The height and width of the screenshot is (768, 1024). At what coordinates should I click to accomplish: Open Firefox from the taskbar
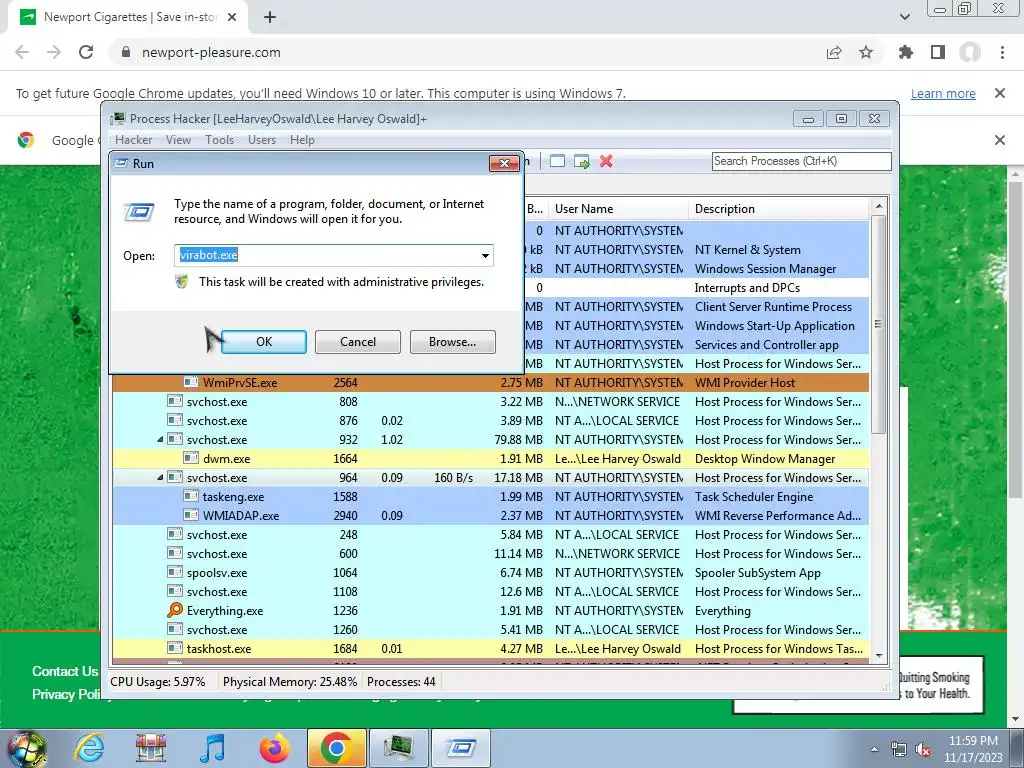pyautogui.click(x=275, y=748)
